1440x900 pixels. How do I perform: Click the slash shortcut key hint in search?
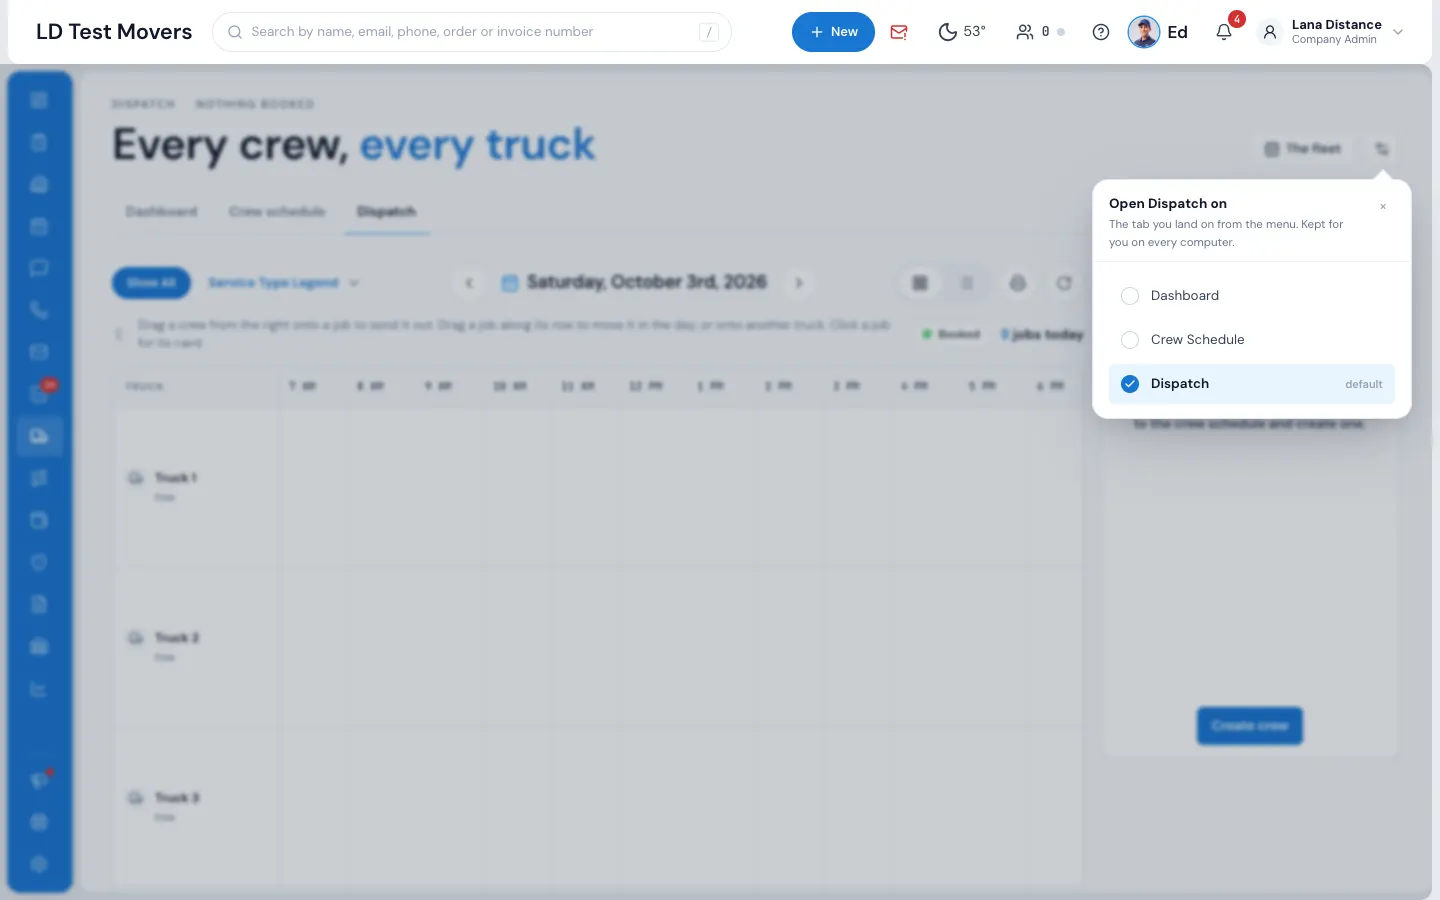pos(709,32)
